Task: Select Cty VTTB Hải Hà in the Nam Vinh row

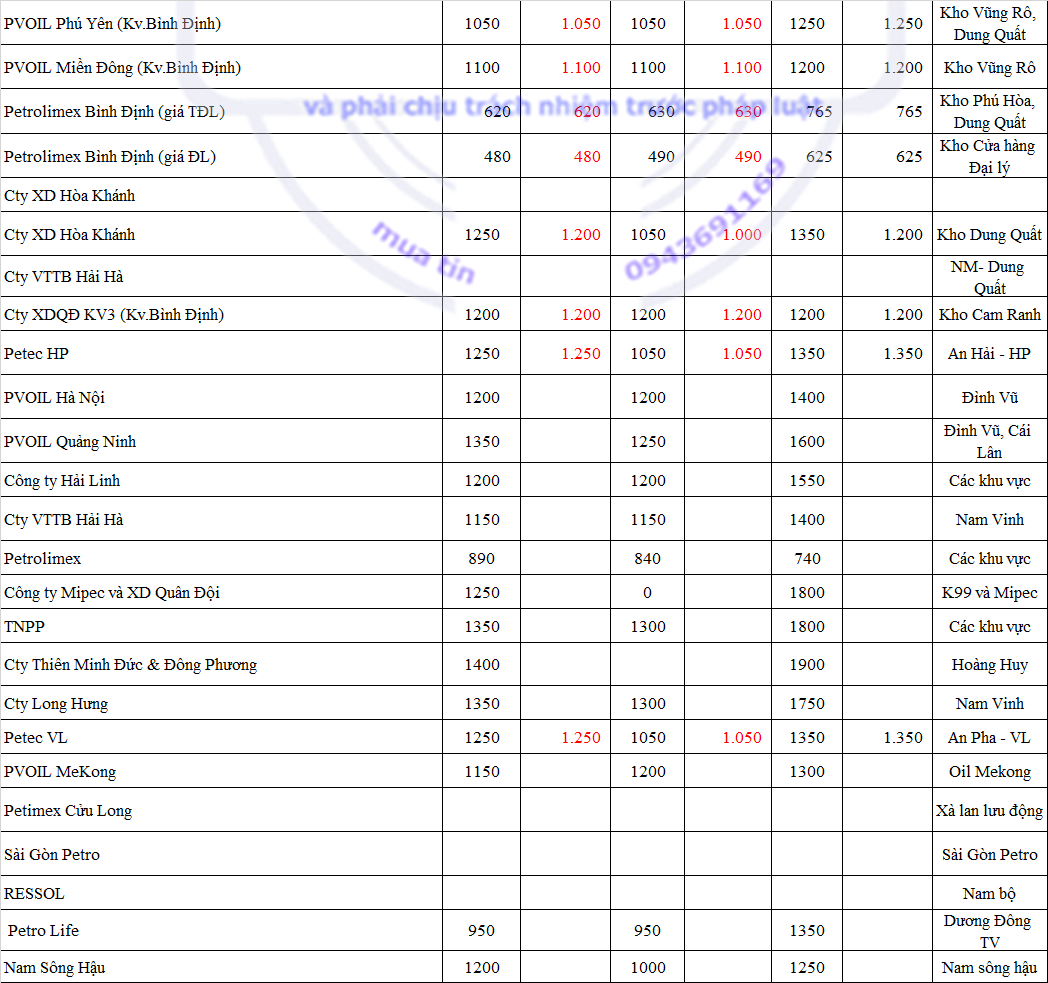Action: click(221, 519)
